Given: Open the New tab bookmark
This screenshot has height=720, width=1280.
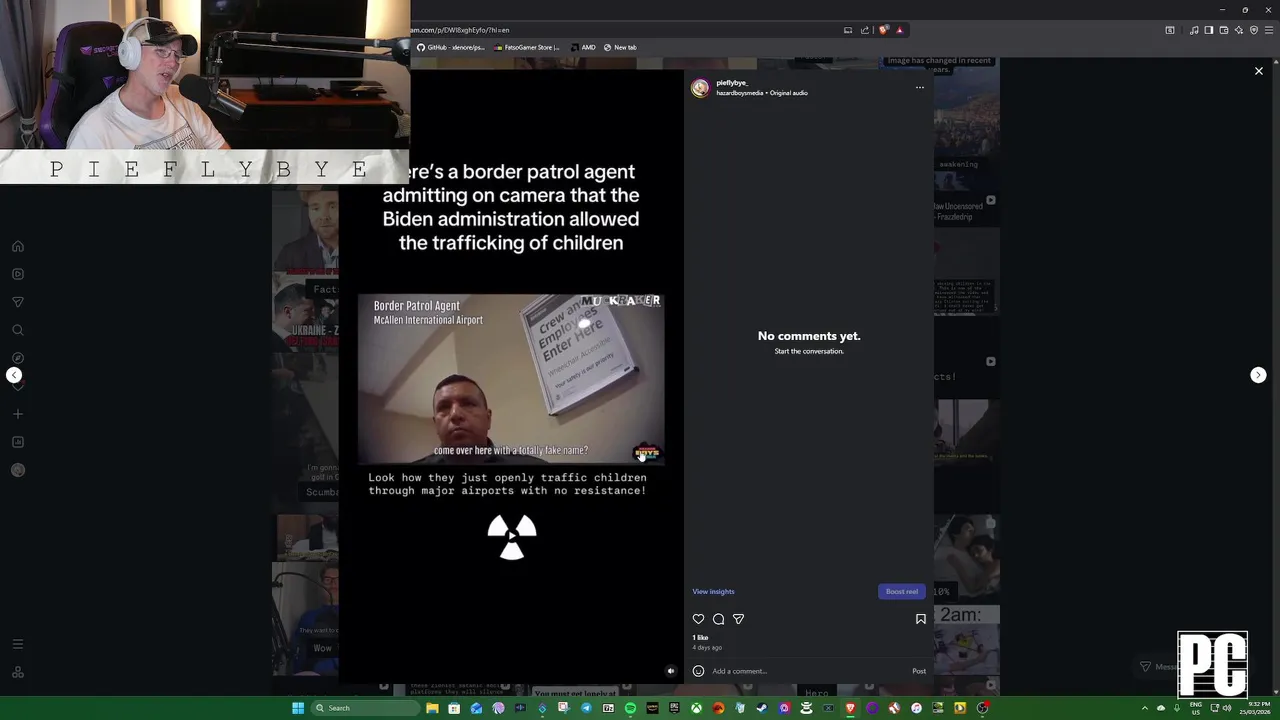Looking at the screenshot, I should click(x=620, y=47).
